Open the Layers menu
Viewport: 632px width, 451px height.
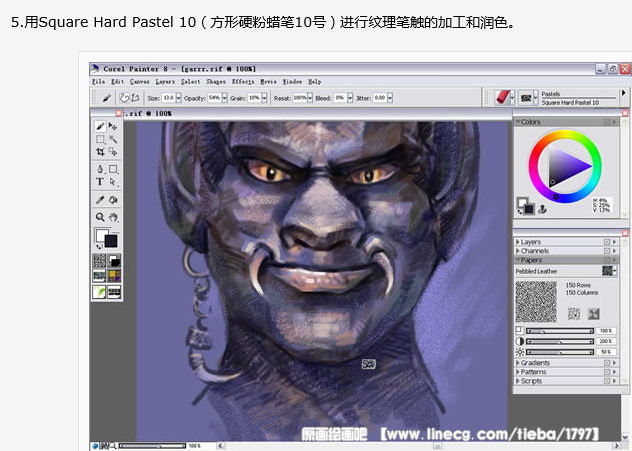(x=165, y=82)
